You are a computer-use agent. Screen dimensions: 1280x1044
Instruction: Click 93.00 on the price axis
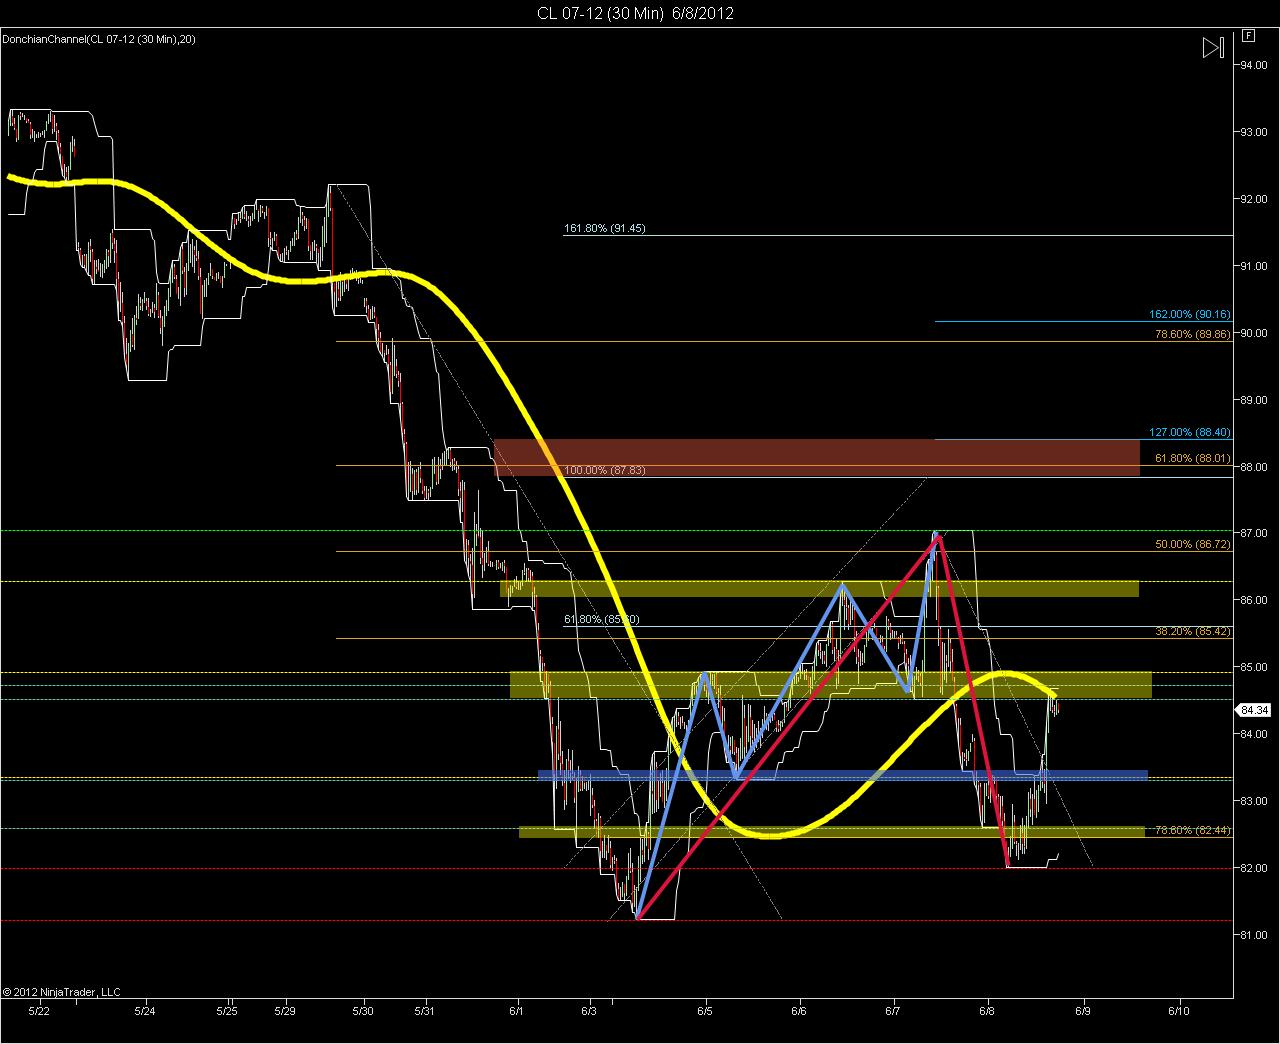click(1254, 132)
